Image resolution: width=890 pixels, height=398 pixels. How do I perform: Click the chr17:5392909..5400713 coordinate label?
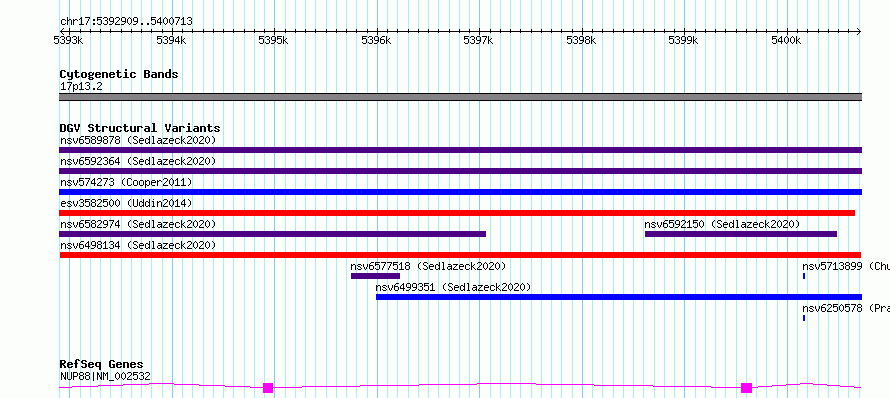coord(126,22)
